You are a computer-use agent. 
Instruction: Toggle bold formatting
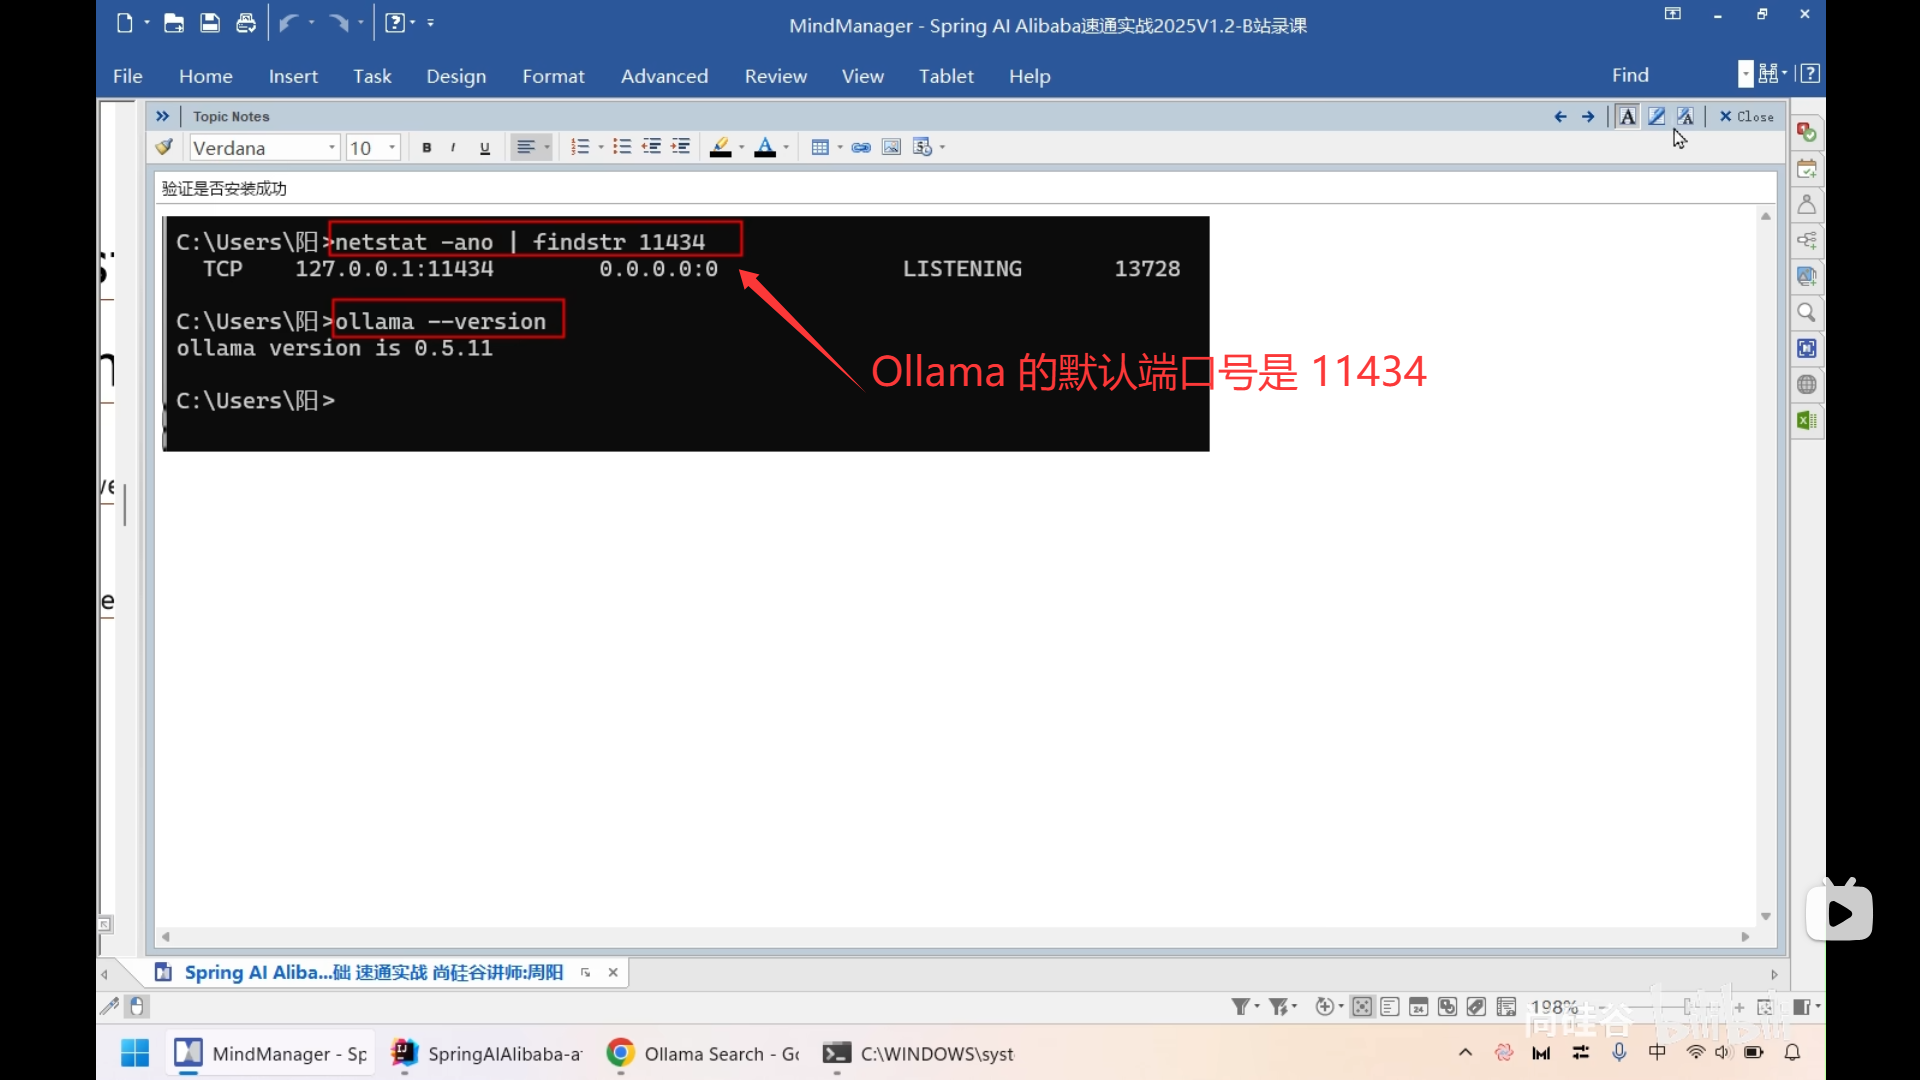427,147
